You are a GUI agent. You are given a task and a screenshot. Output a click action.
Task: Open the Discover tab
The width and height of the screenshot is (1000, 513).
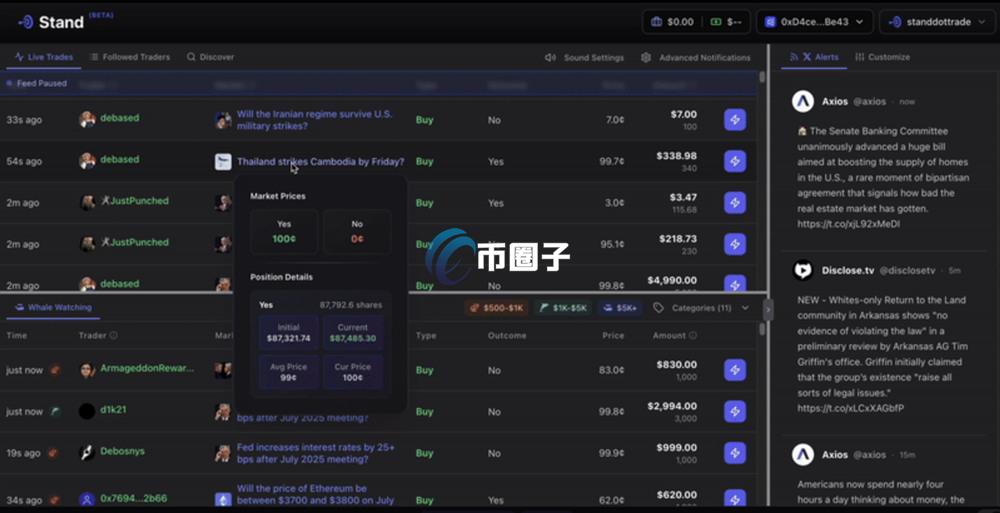coord(210,58)
